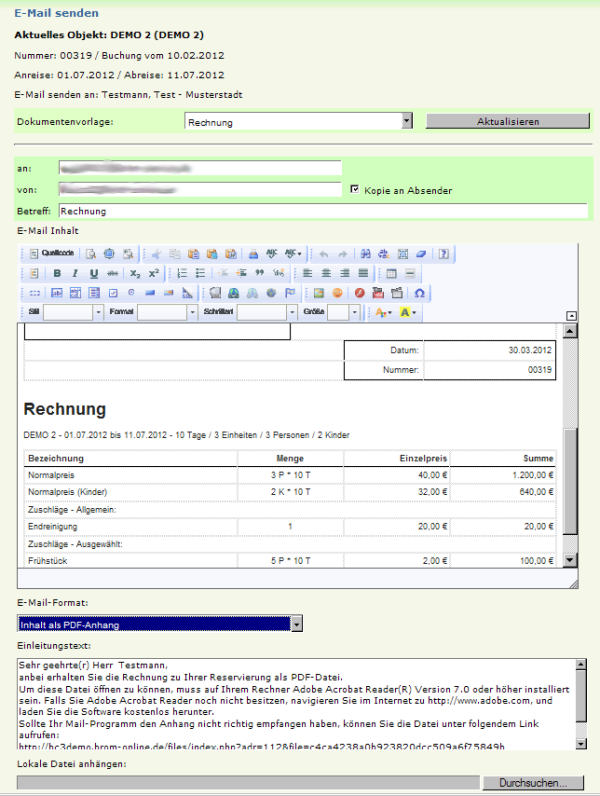Run the ABC spell check icon
This screenshot has width=600, height=796.
pos(272,253)
